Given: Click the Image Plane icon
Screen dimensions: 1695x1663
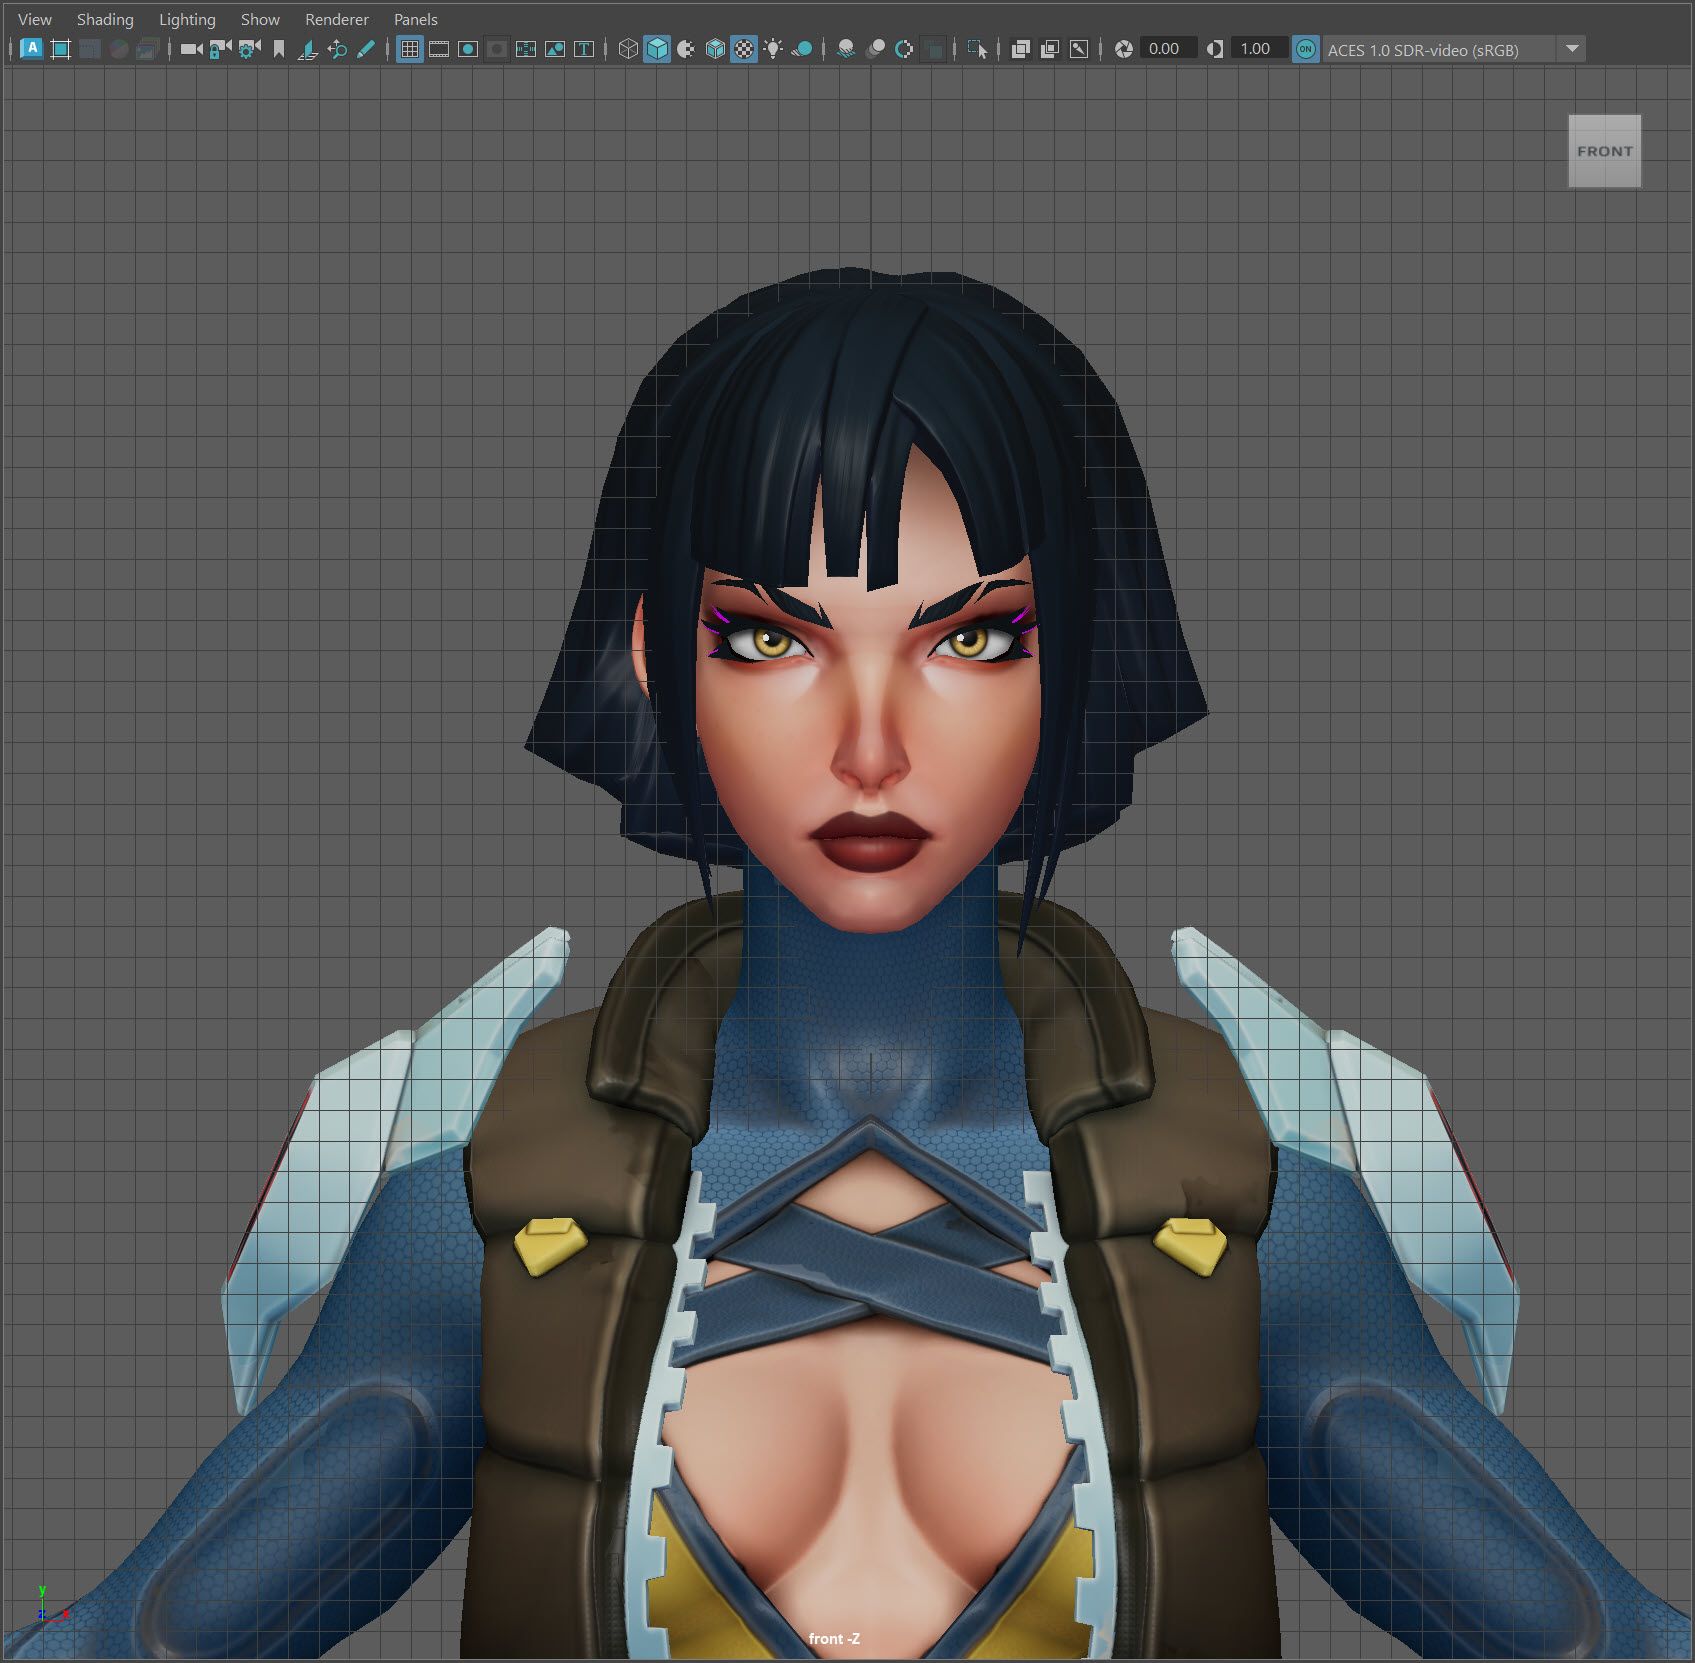Looking at the screenshot, I should coord(308,49).
